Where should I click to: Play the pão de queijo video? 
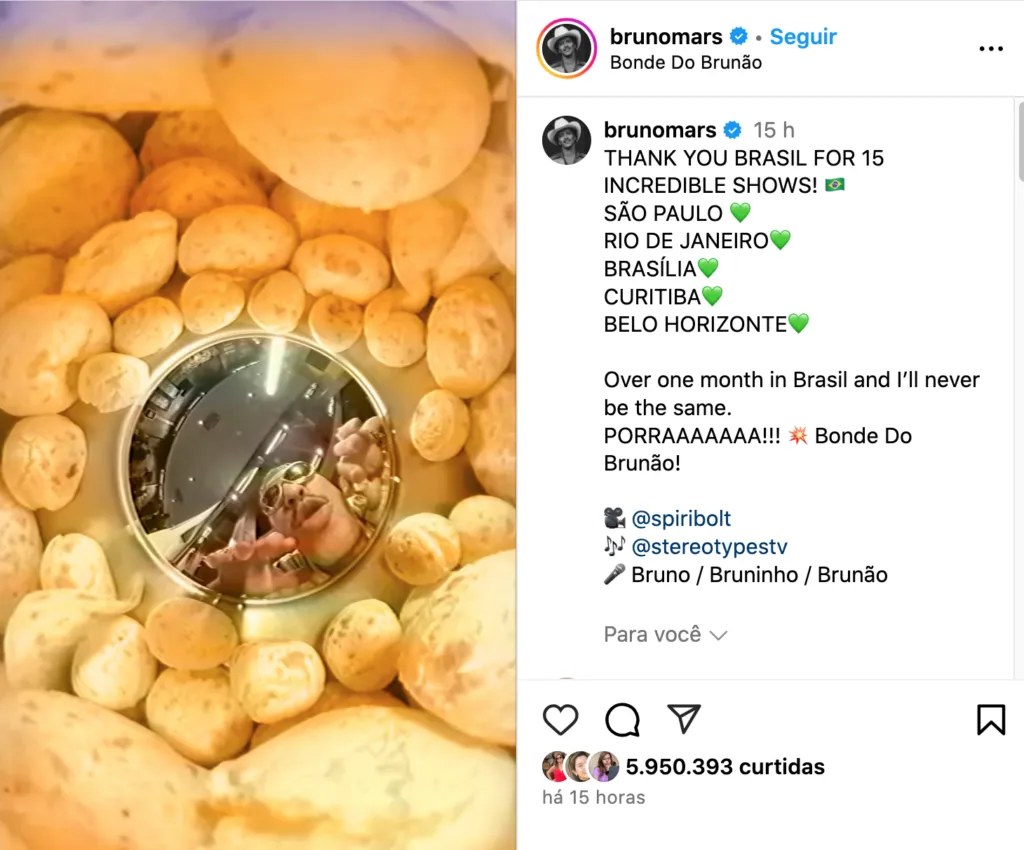coord(258,425)
